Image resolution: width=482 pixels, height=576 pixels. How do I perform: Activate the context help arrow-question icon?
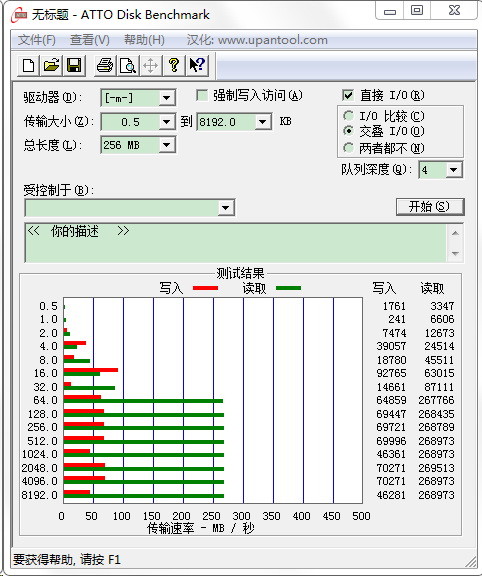[197, 66]
